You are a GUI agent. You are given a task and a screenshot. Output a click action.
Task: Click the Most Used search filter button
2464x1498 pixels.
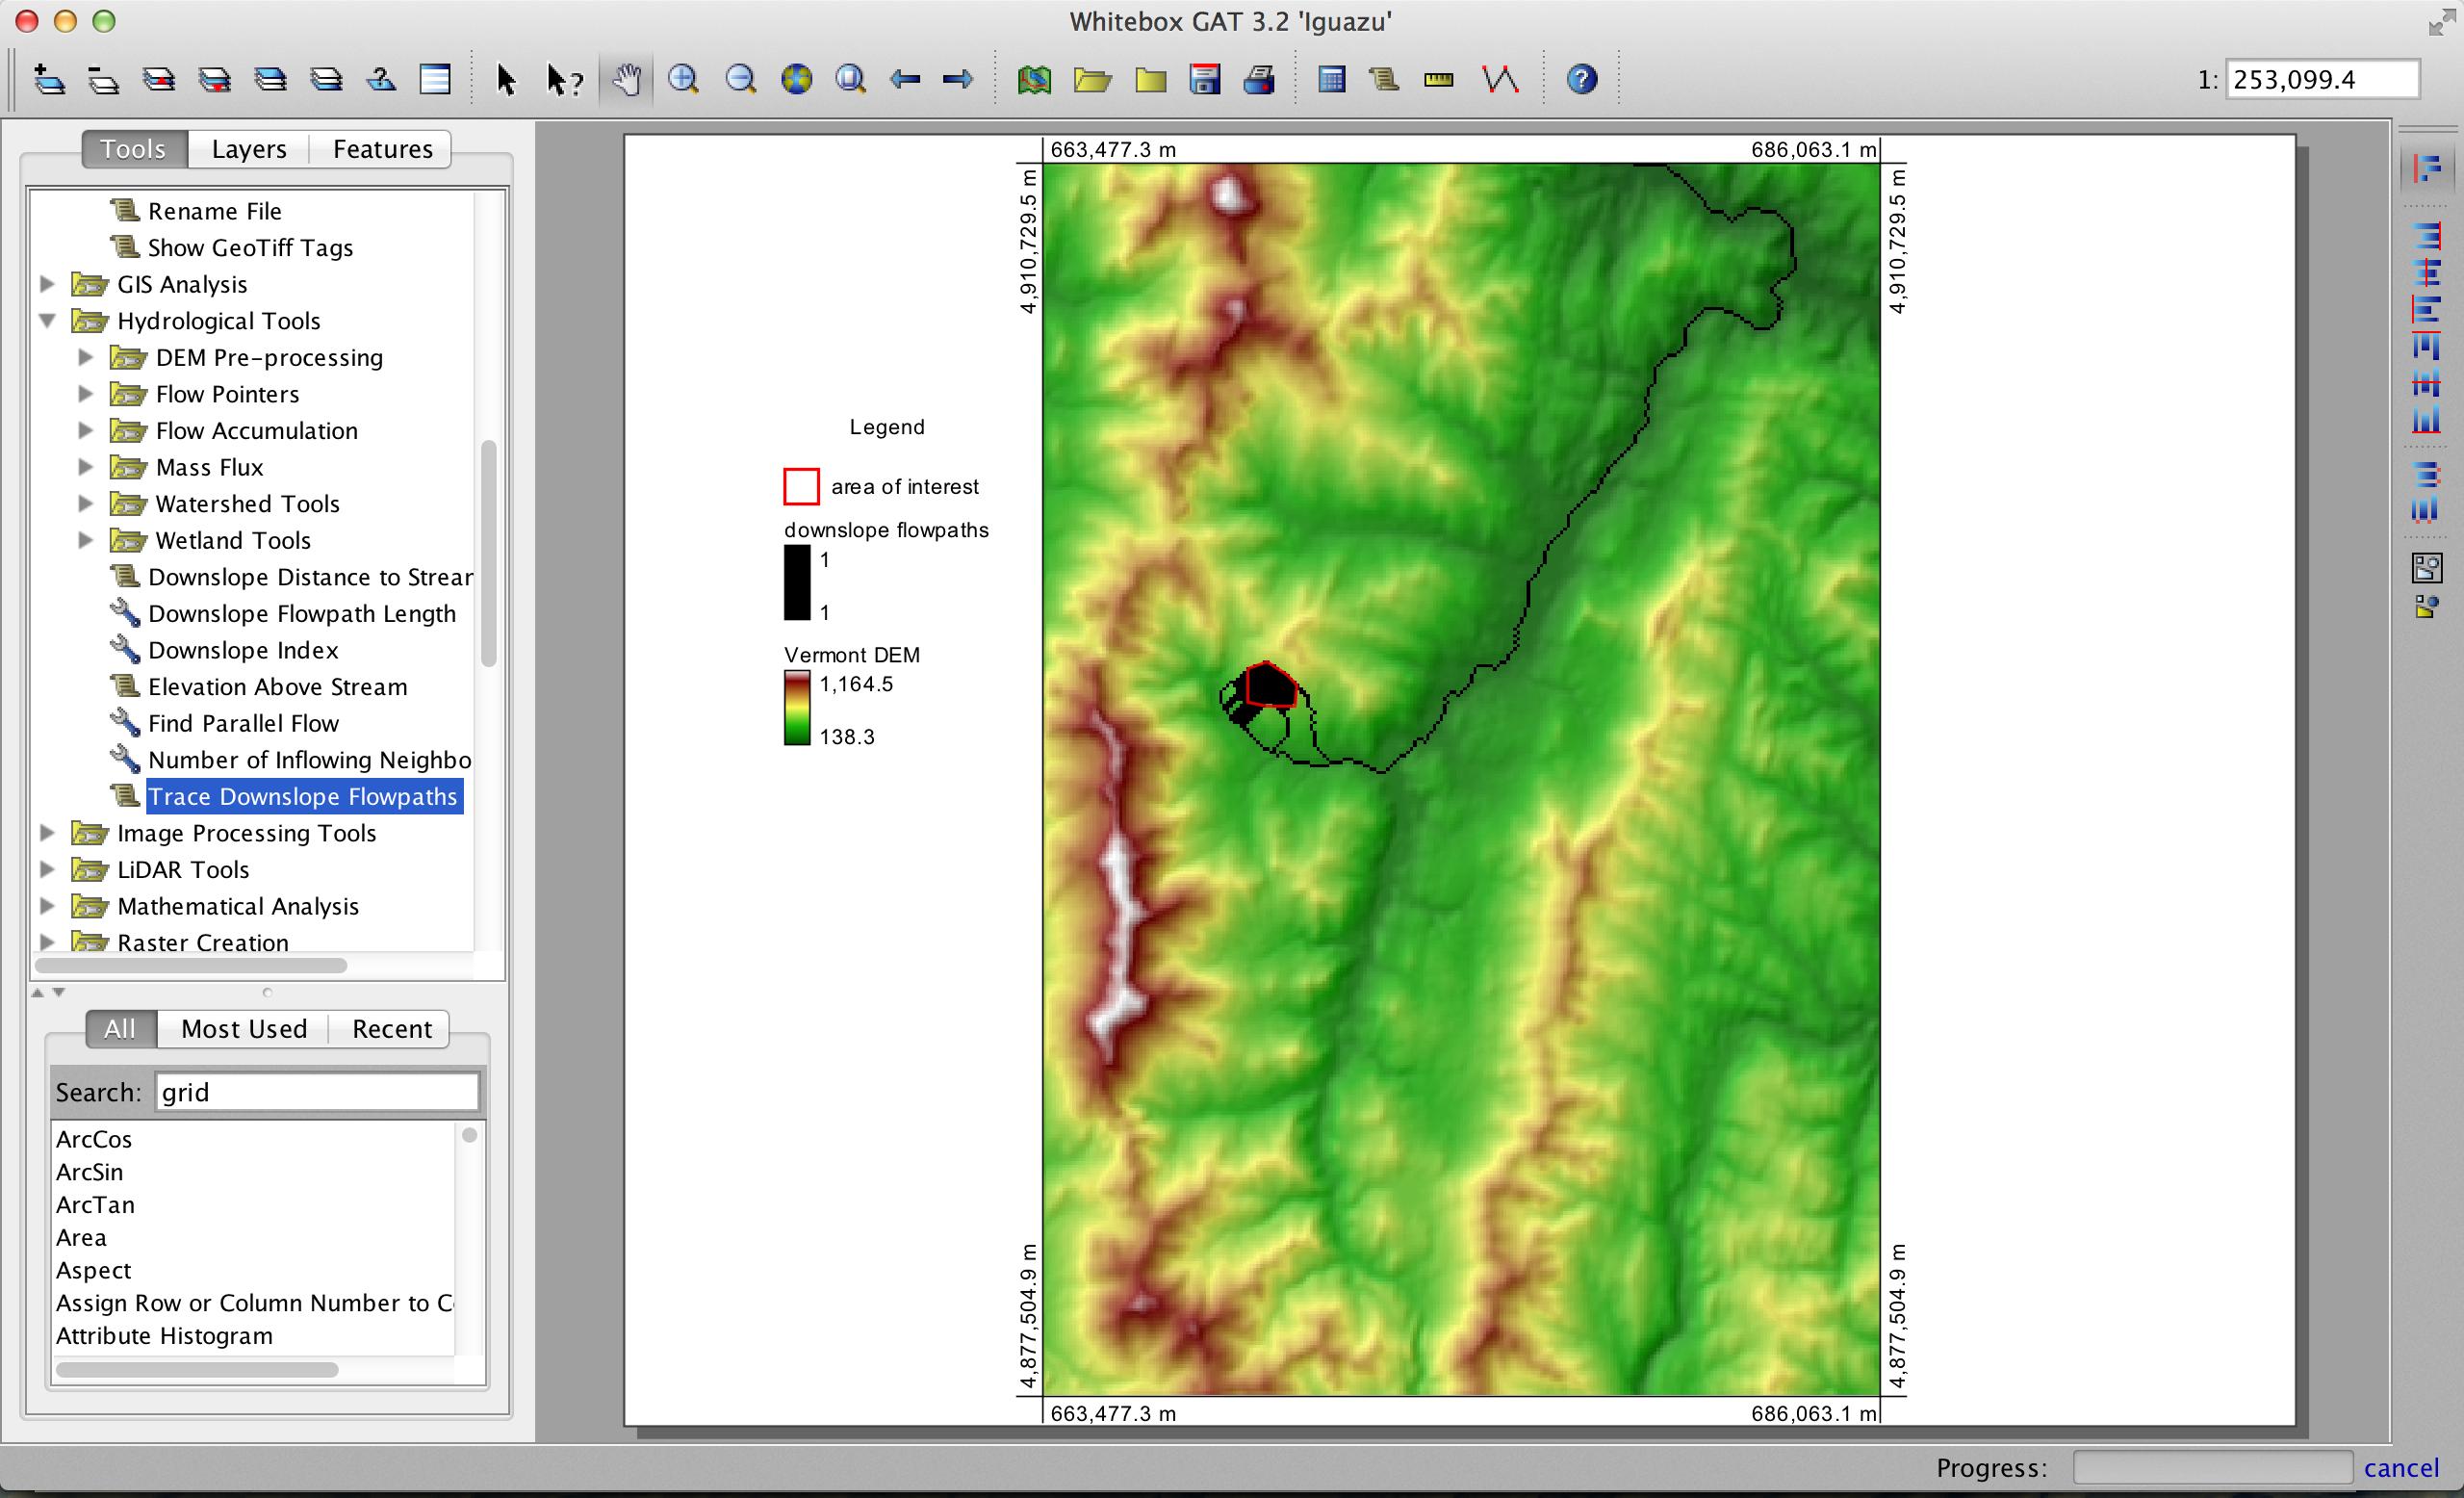point(243,1028)
